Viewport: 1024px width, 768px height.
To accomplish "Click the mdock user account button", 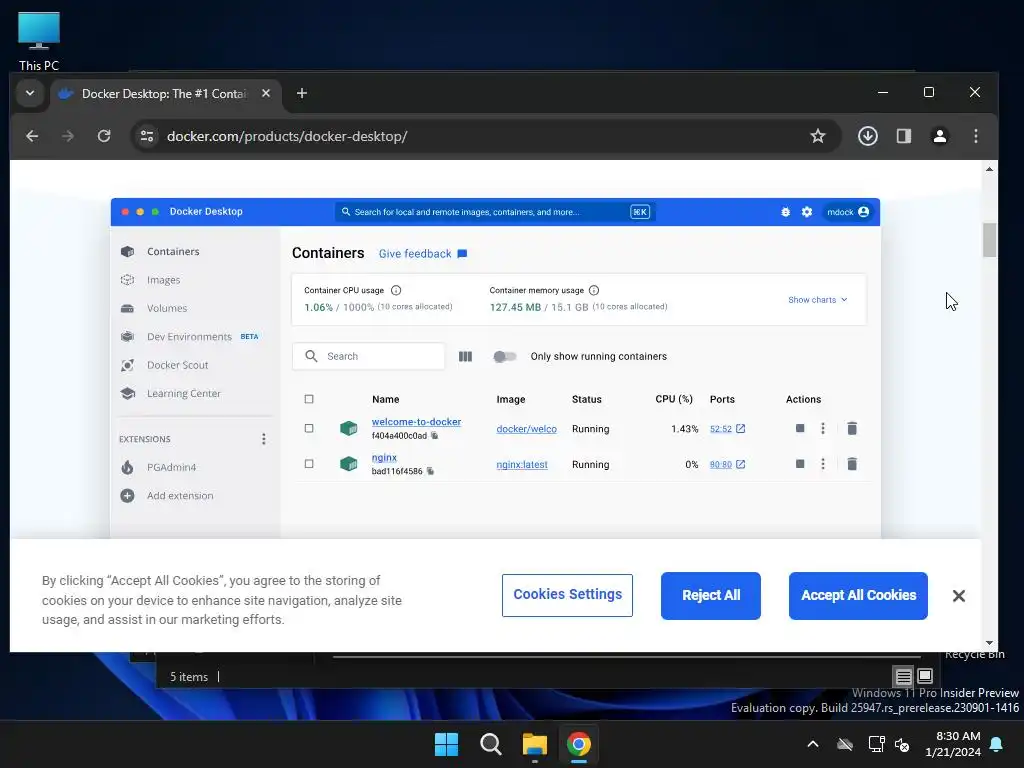I will pos(848,212).
